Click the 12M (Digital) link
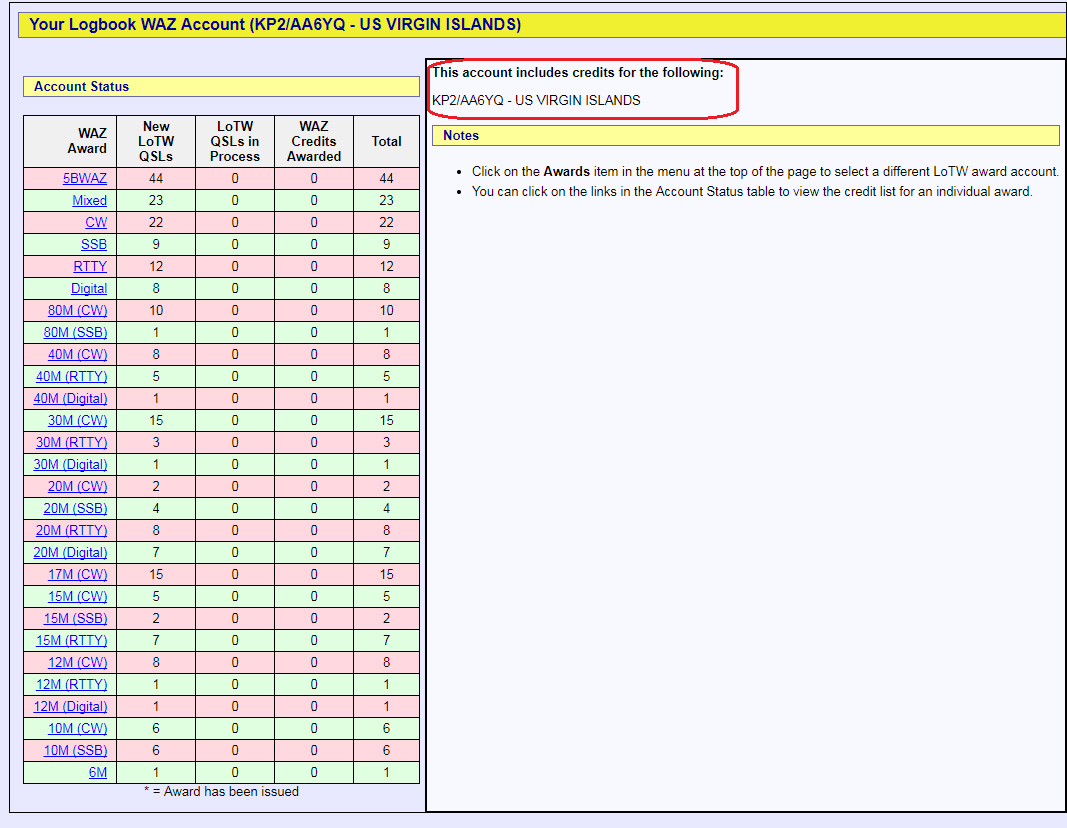 tap(70, 706)
